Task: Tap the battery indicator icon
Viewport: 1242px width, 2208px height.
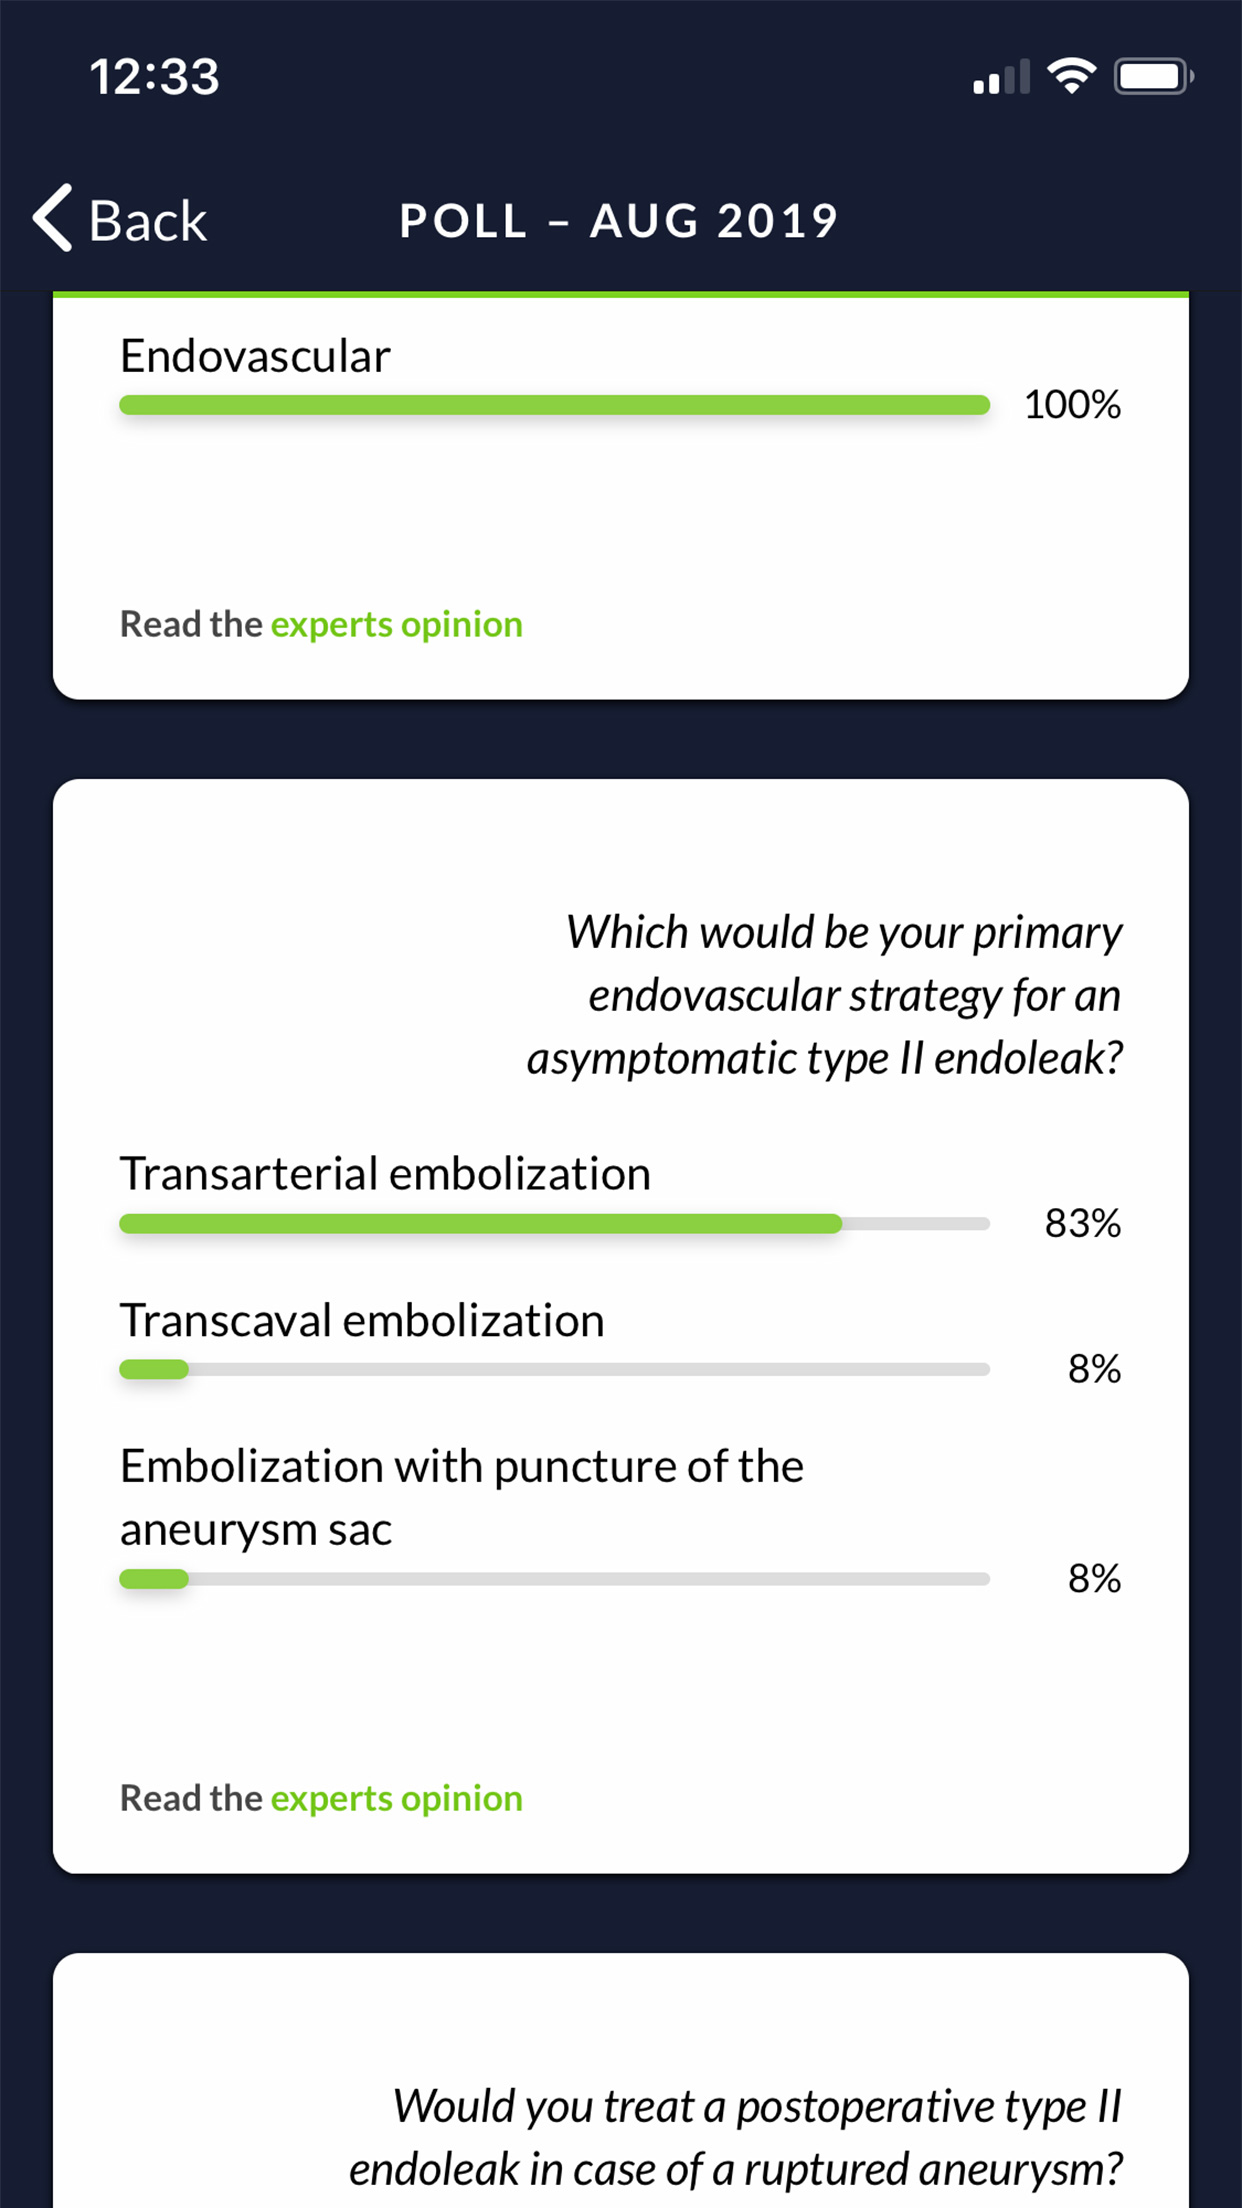Action: pos(1153,77)
